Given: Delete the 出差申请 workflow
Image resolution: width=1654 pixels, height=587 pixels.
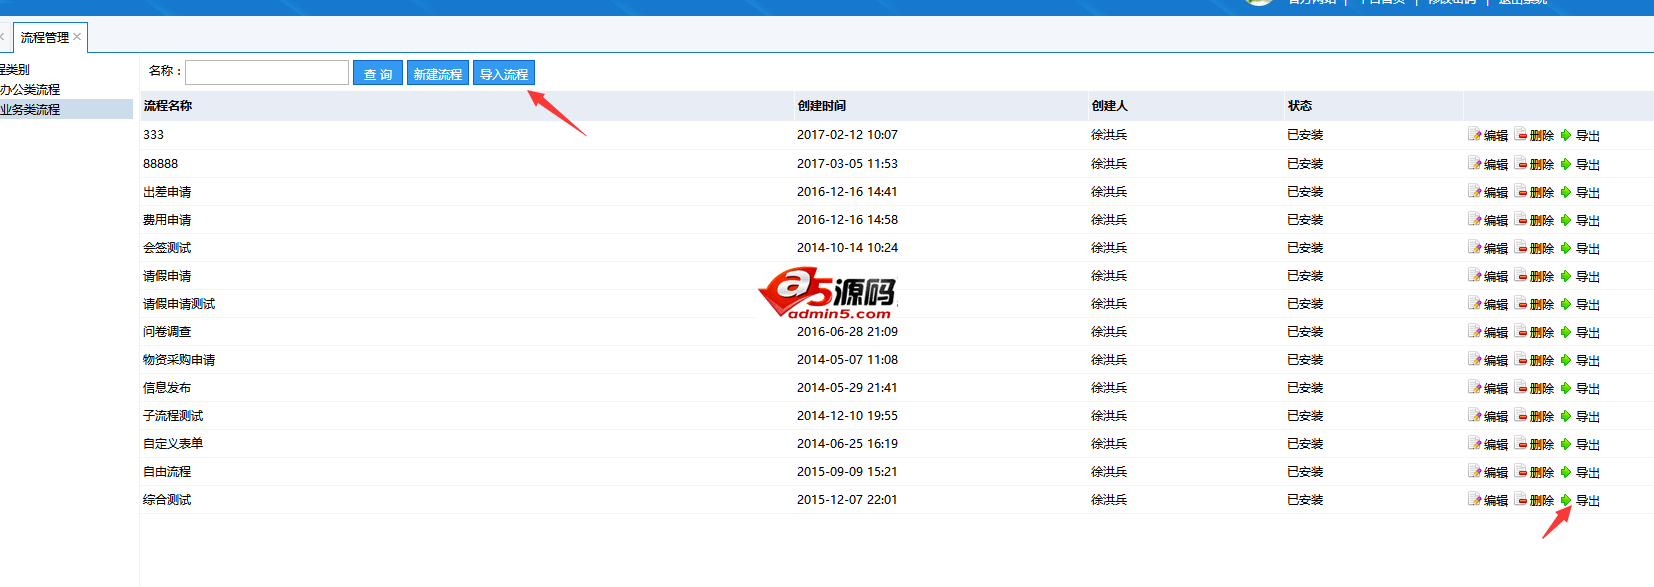Looking at the screenshot, I should [x=1534, y=192].
